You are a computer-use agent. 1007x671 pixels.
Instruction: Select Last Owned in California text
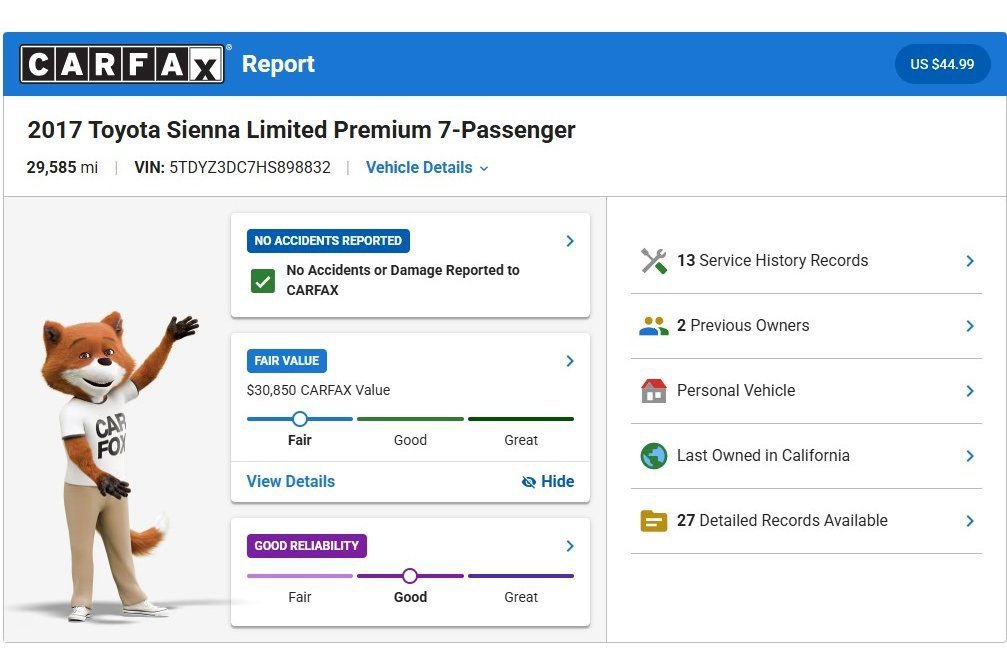tap(763, 455)
